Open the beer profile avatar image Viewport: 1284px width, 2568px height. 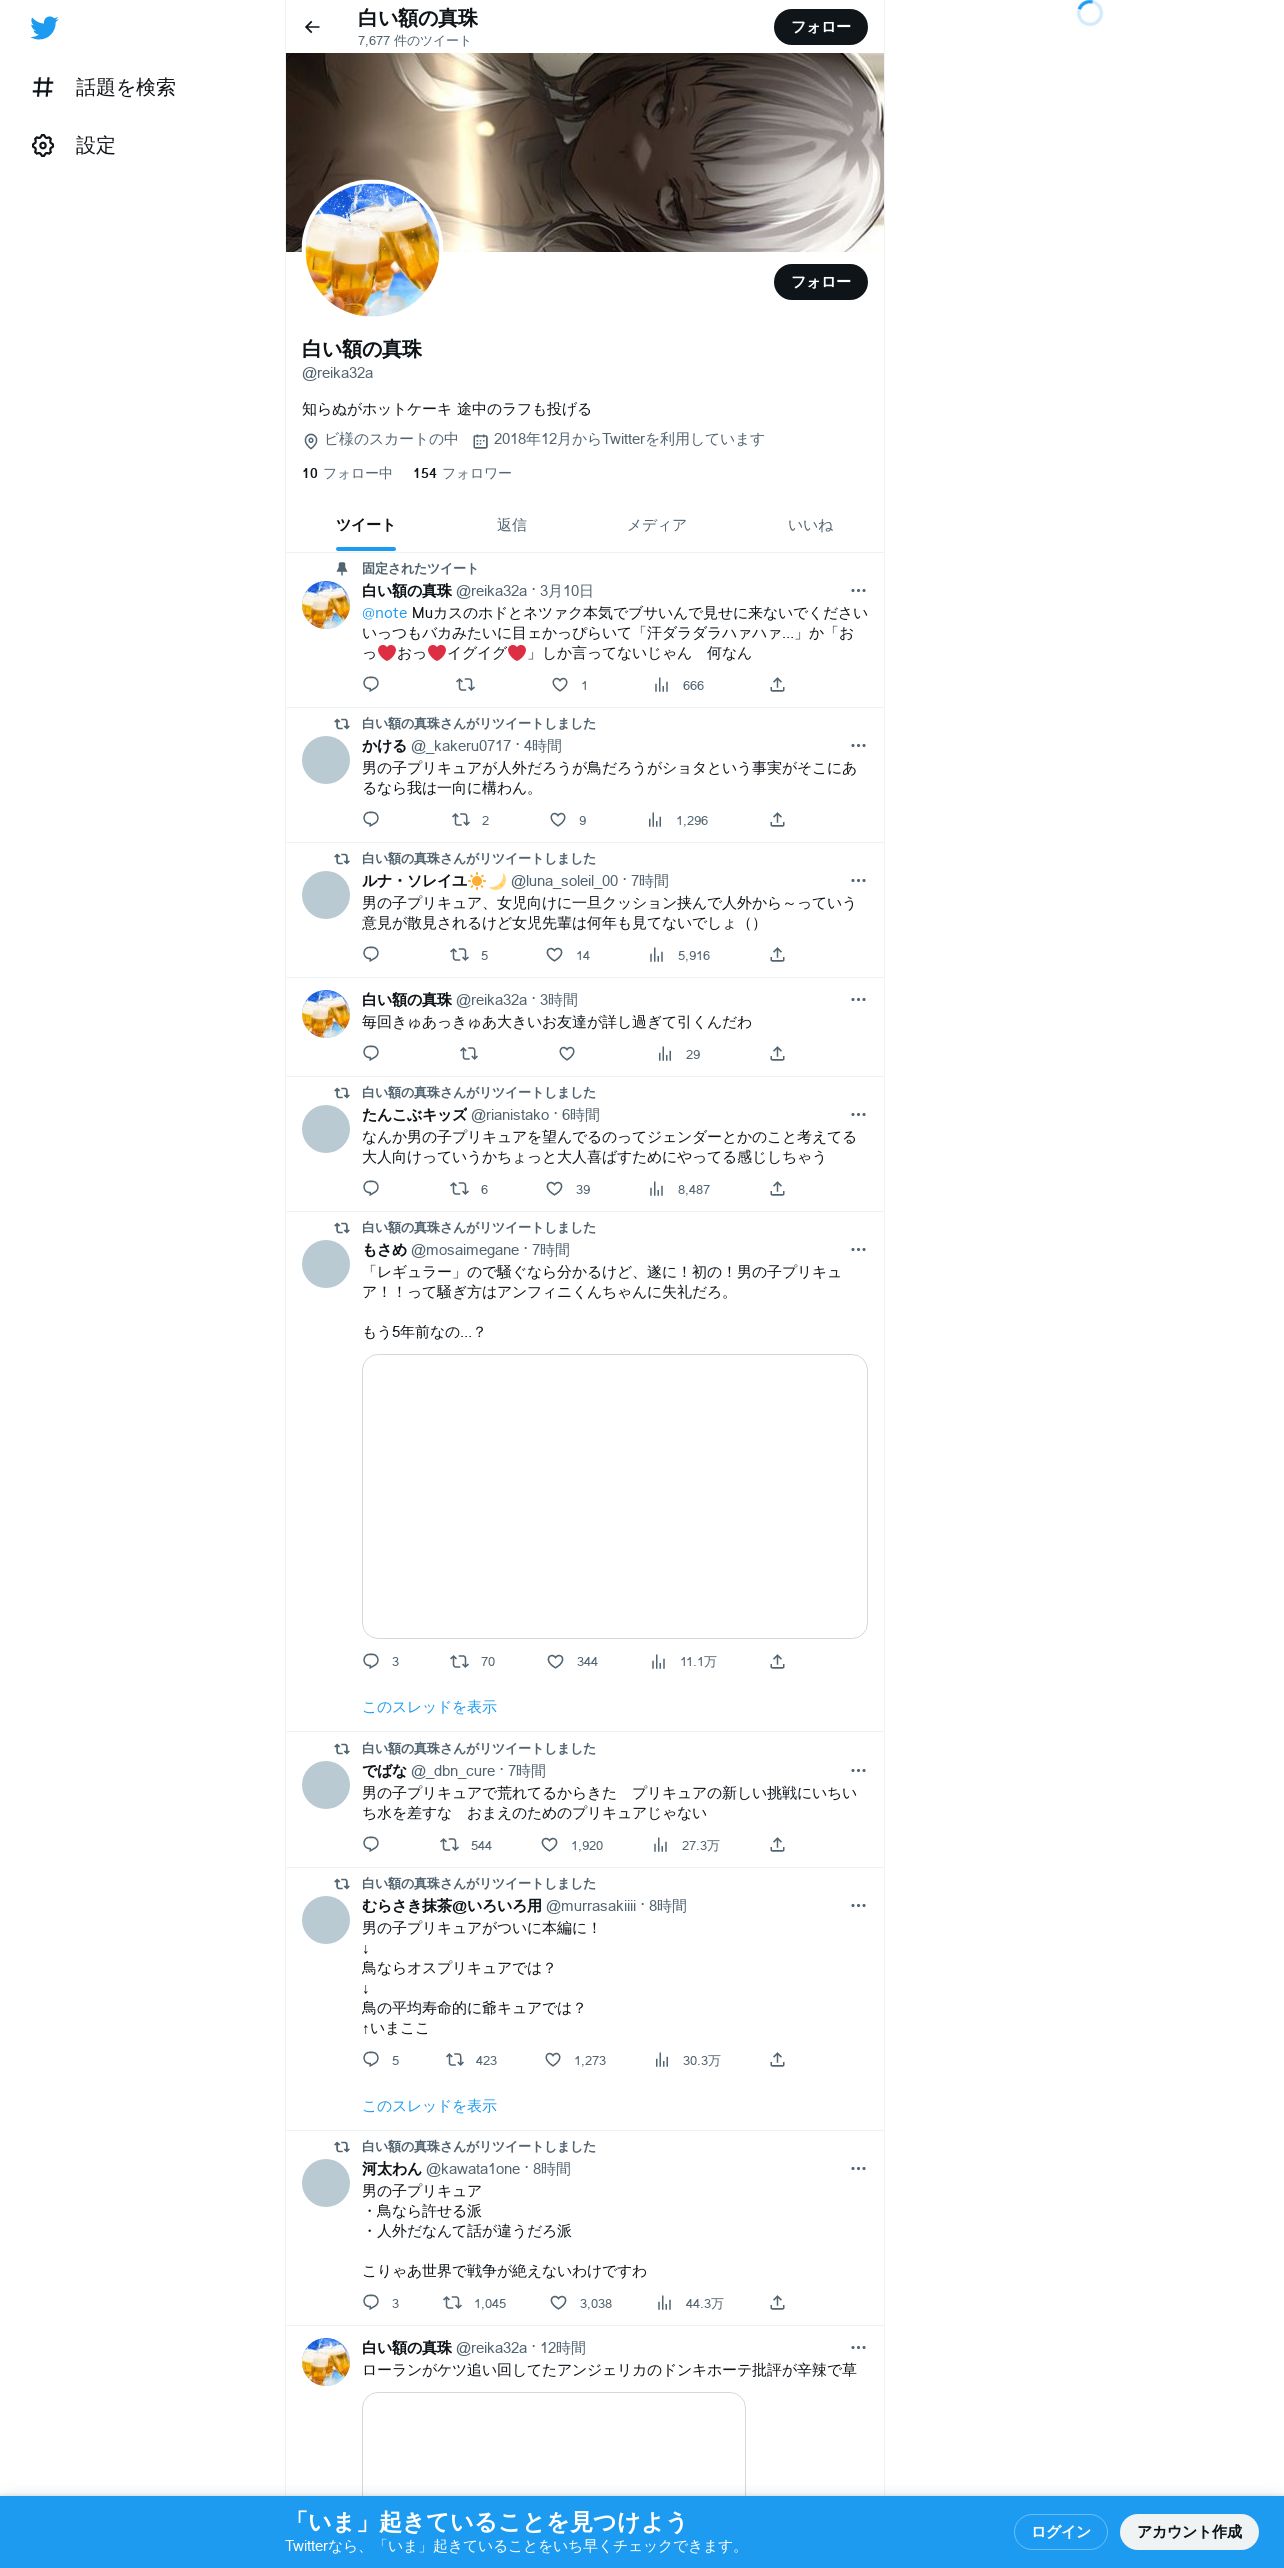pyautogui.click(x=372, y=250)
